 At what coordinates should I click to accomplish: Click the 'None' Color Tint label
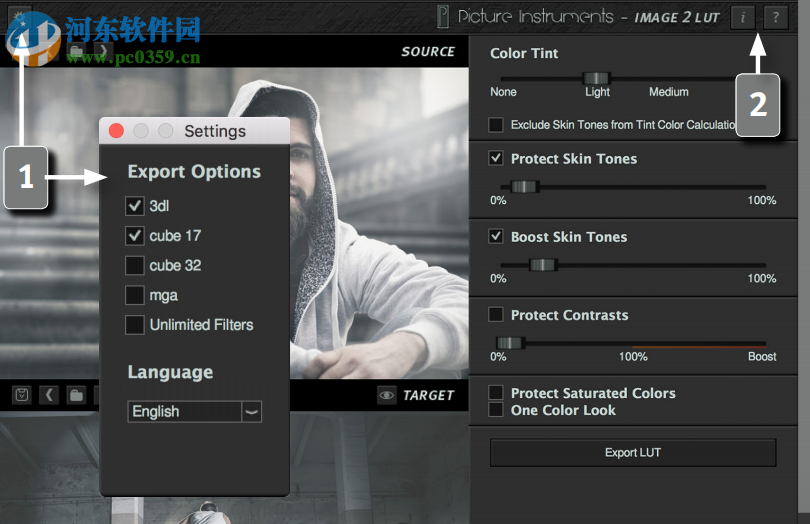coord(503,92)
